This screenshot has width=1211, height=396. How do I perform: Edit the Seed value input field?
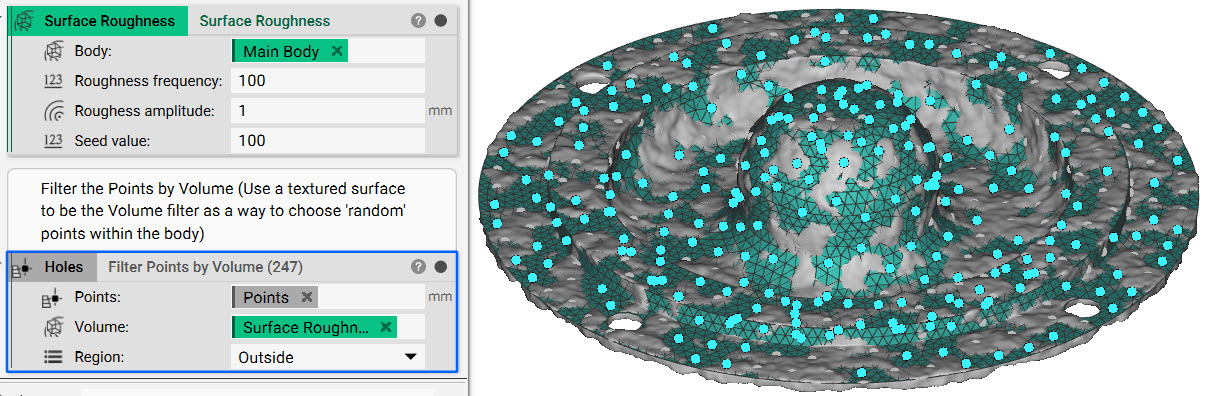[328, 141]
